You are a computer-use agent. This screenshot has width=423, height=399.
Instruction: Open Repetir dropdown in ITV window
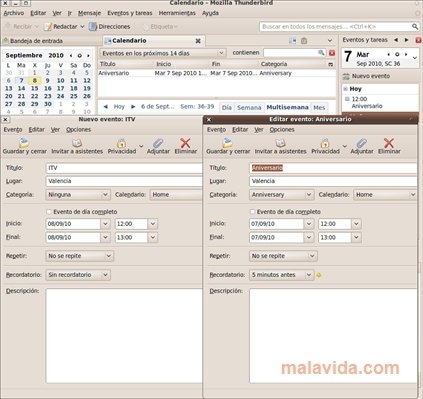click(x=79, y=256)
